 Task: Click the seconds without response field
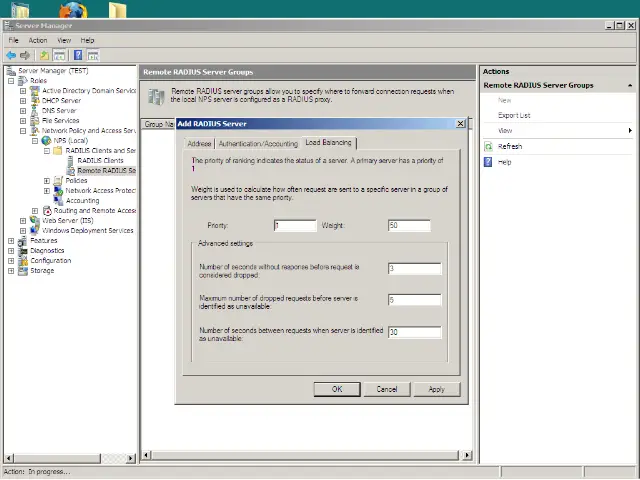click(x=415, y=269)
